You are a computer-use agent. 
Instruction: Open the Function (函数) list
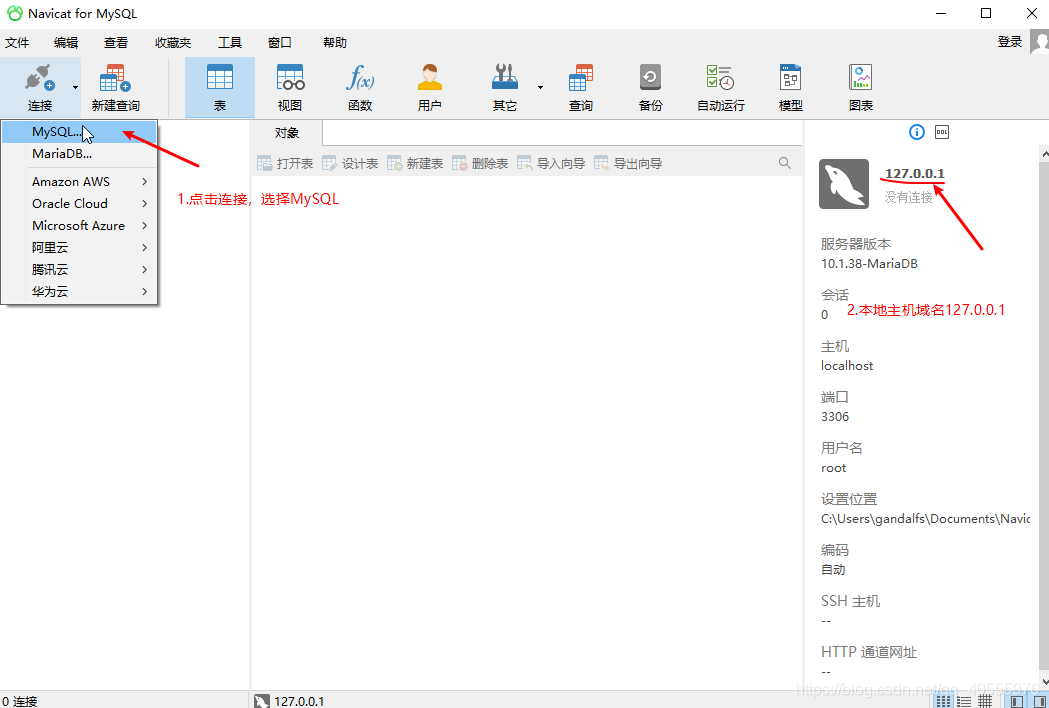tap(360, 87)
